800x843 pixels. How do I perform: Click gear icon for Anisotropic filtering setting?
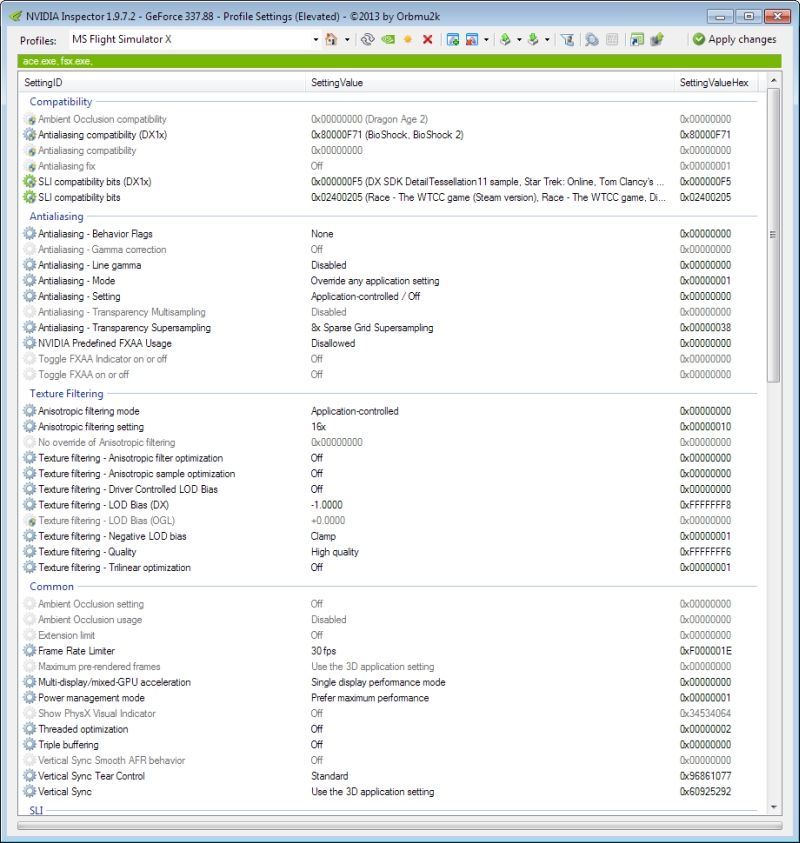pos(30,427)
